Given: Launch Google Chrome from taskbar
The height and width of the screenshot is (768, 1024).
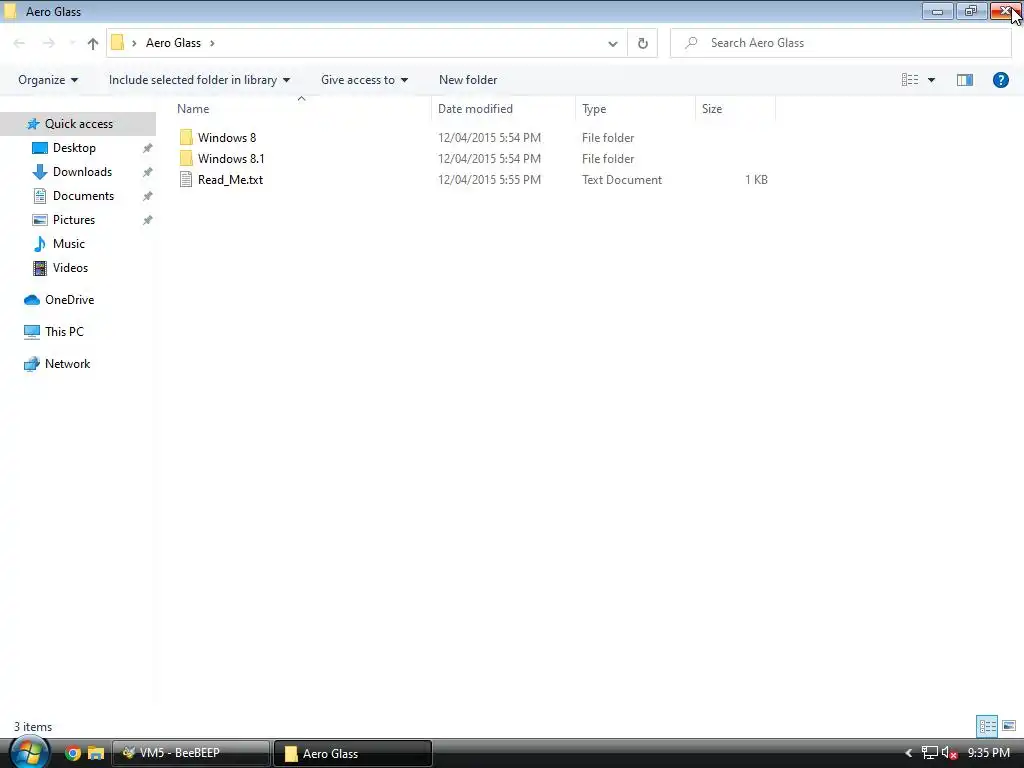Looking at the screenshot, I should (x=73, y=753).
